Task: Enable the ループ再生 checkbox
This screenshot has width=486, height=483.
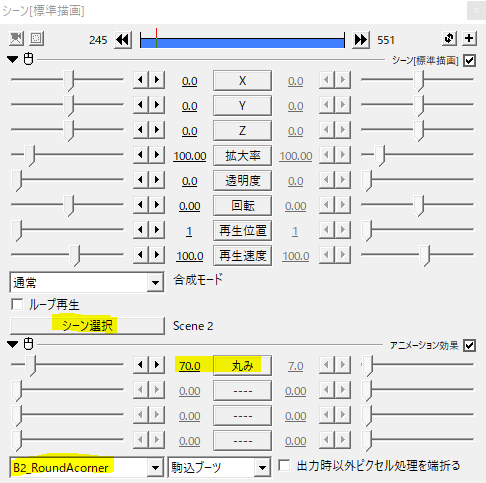Action: click(17, 304)
